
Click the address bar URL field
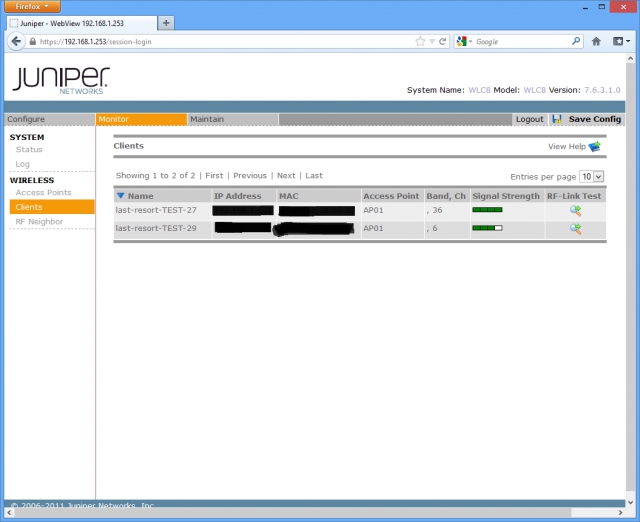point(224,42)
